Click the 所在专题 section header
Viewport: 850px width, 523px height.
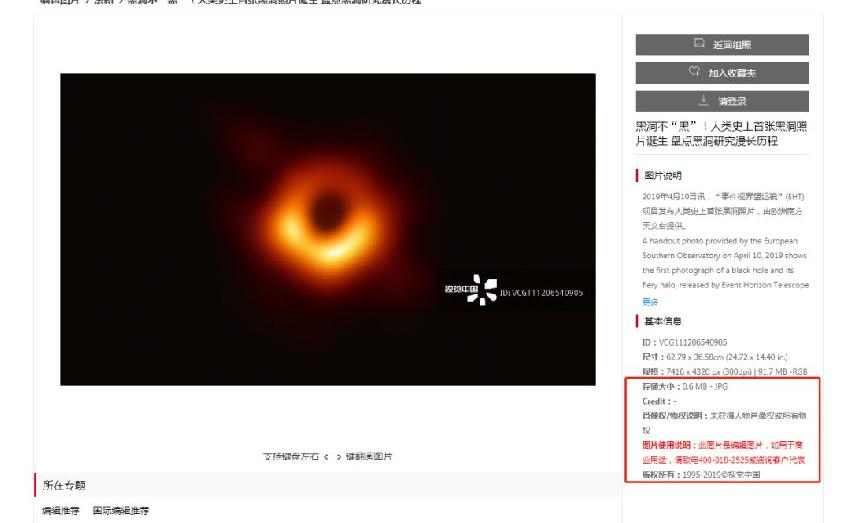pyautogui.click(x=64, y=485)
